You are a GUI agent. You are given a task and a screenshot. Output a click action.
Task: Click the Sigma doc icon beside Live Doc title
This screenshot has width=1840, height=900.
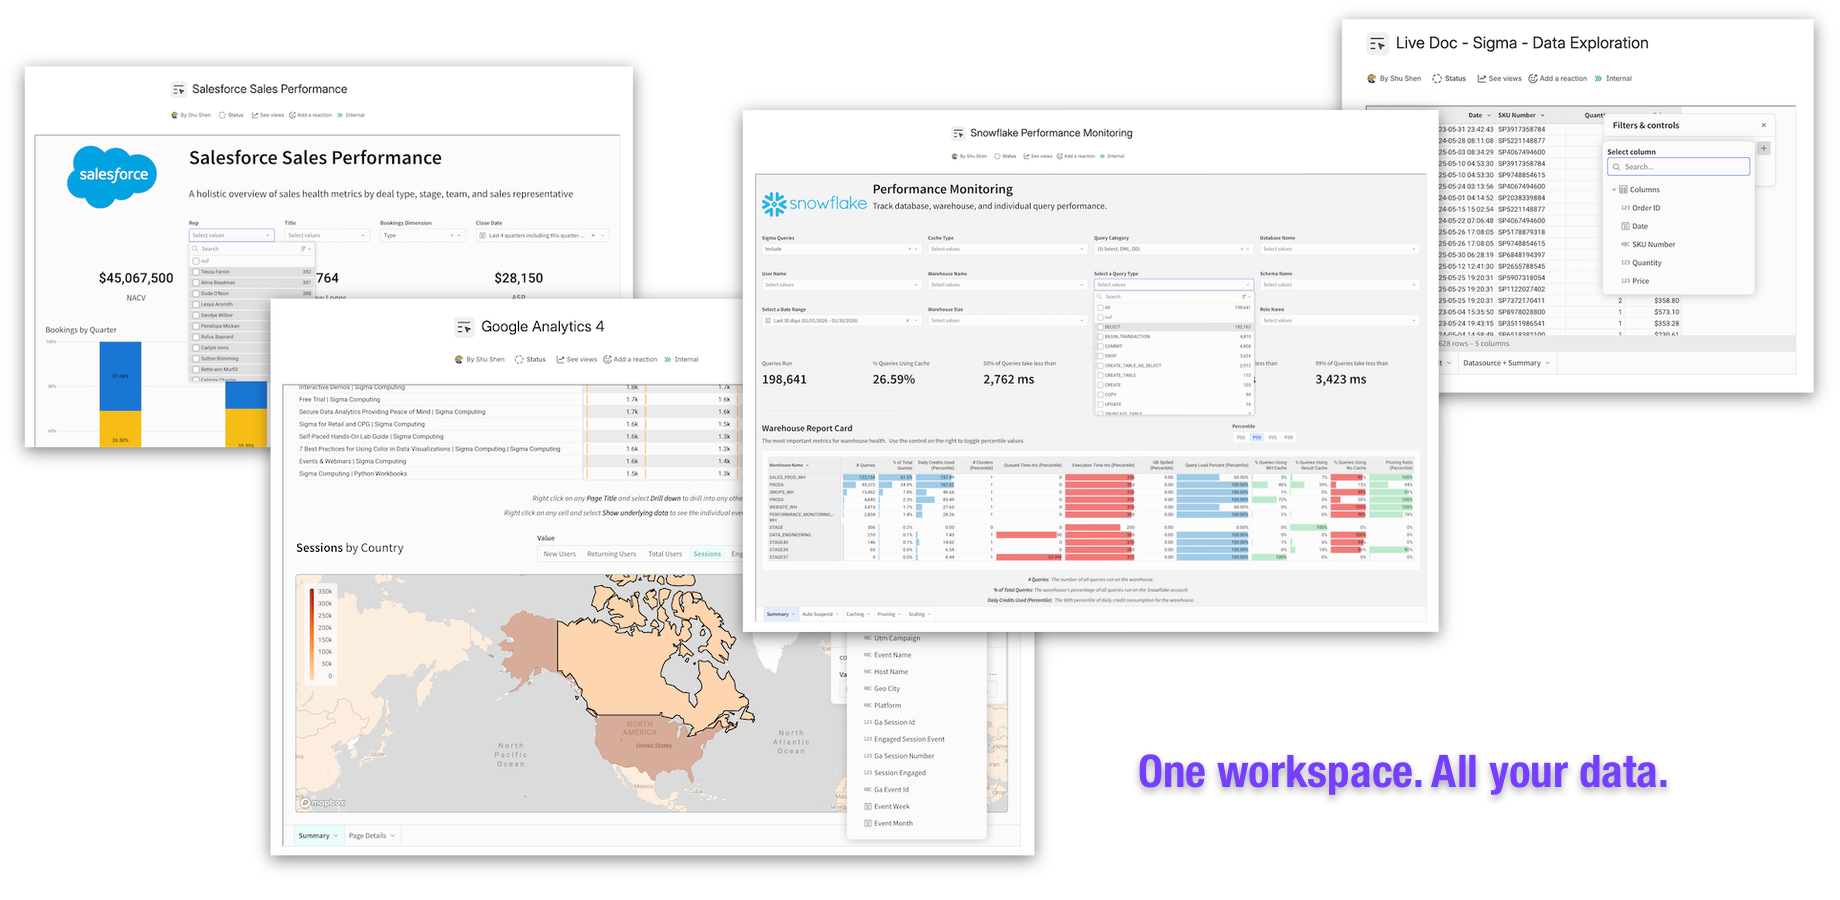tap(1377, 44)
